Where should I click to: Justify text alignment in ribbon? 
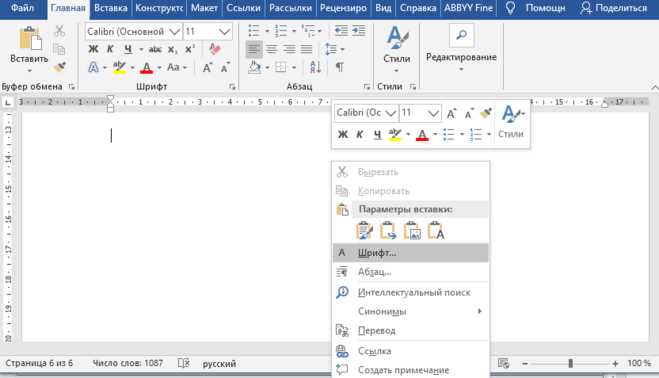tap(306, 50)
